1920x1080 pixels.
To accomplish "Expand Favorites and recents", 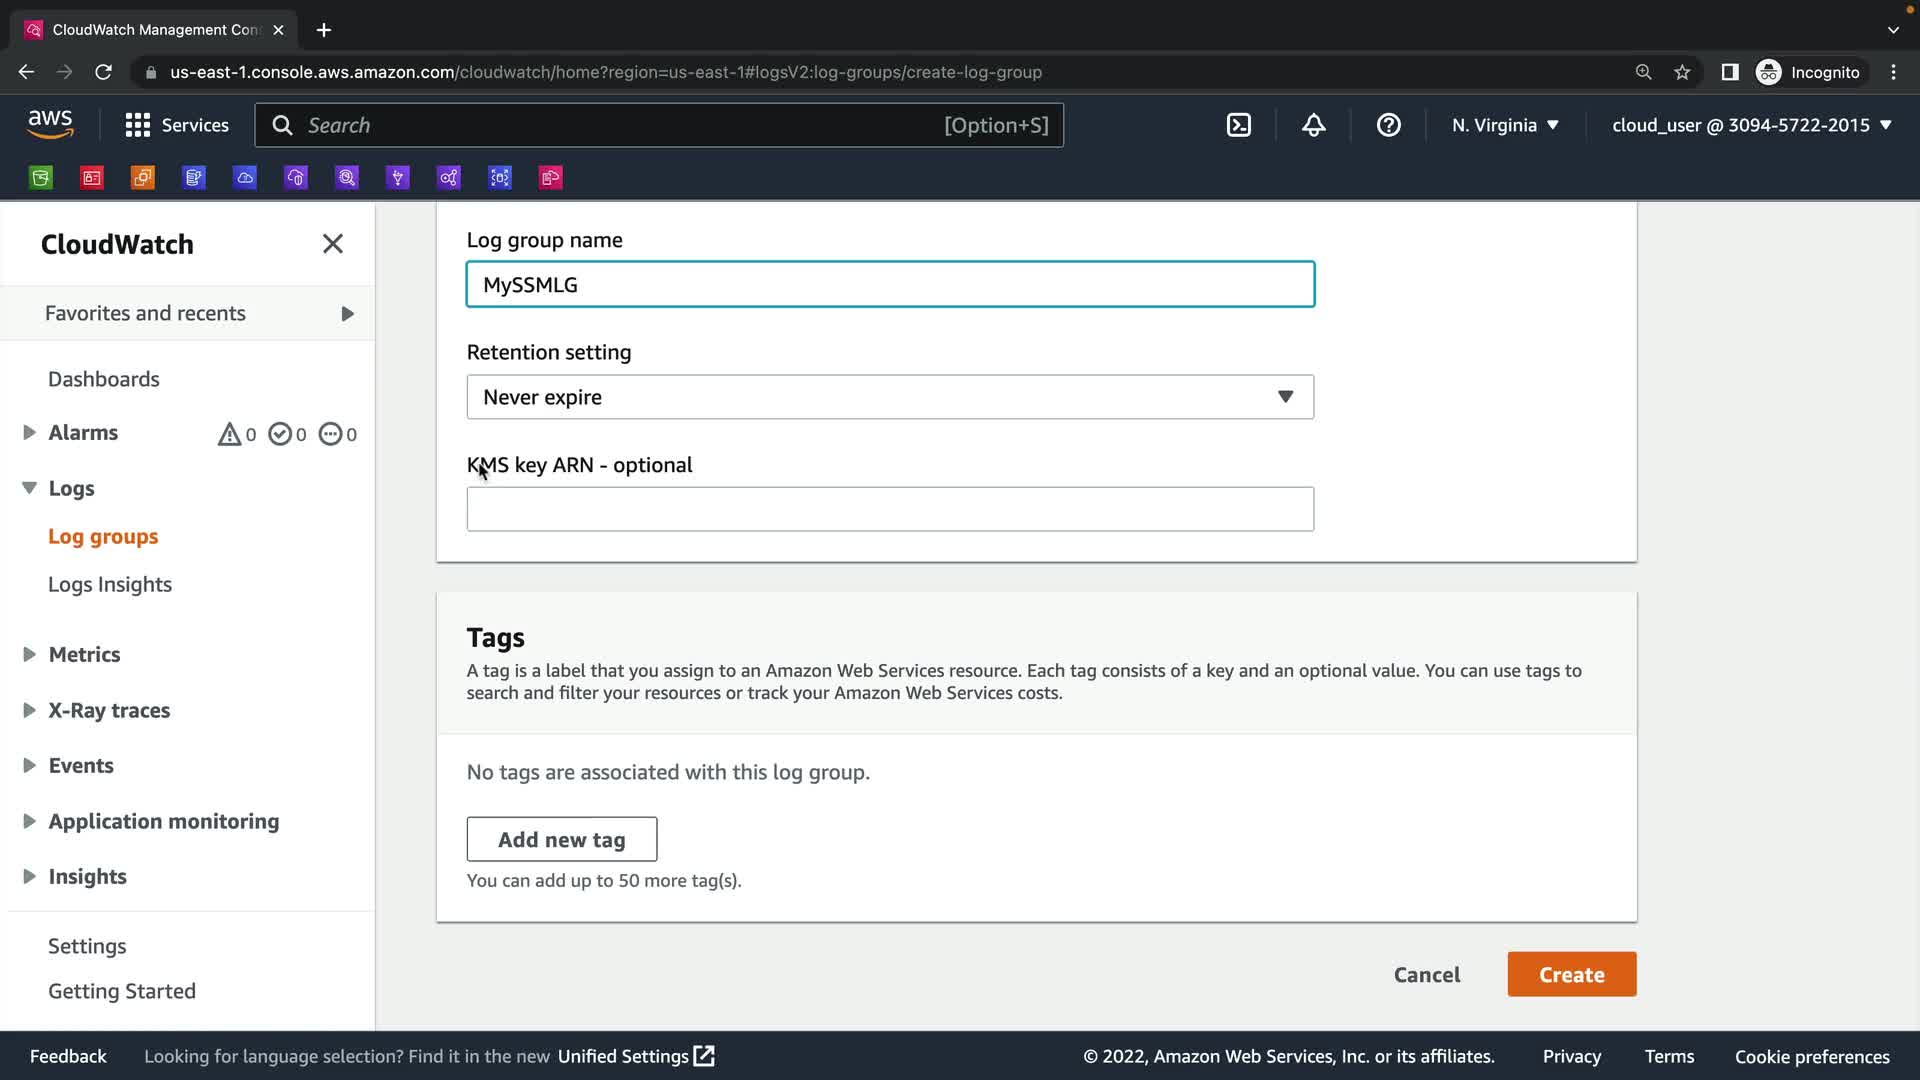I will tap(347, 314).
